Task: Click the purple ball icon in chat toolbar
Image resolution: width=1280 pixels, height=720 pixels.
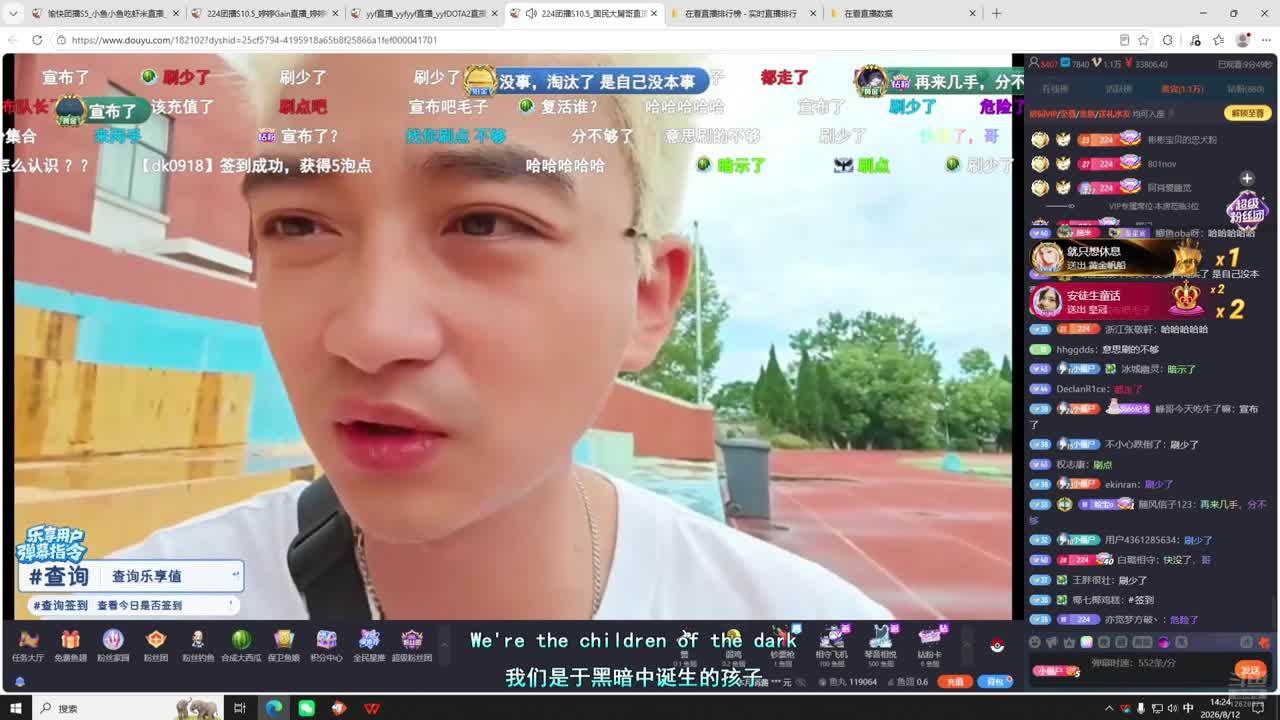Action: [x=1163, y=642]
